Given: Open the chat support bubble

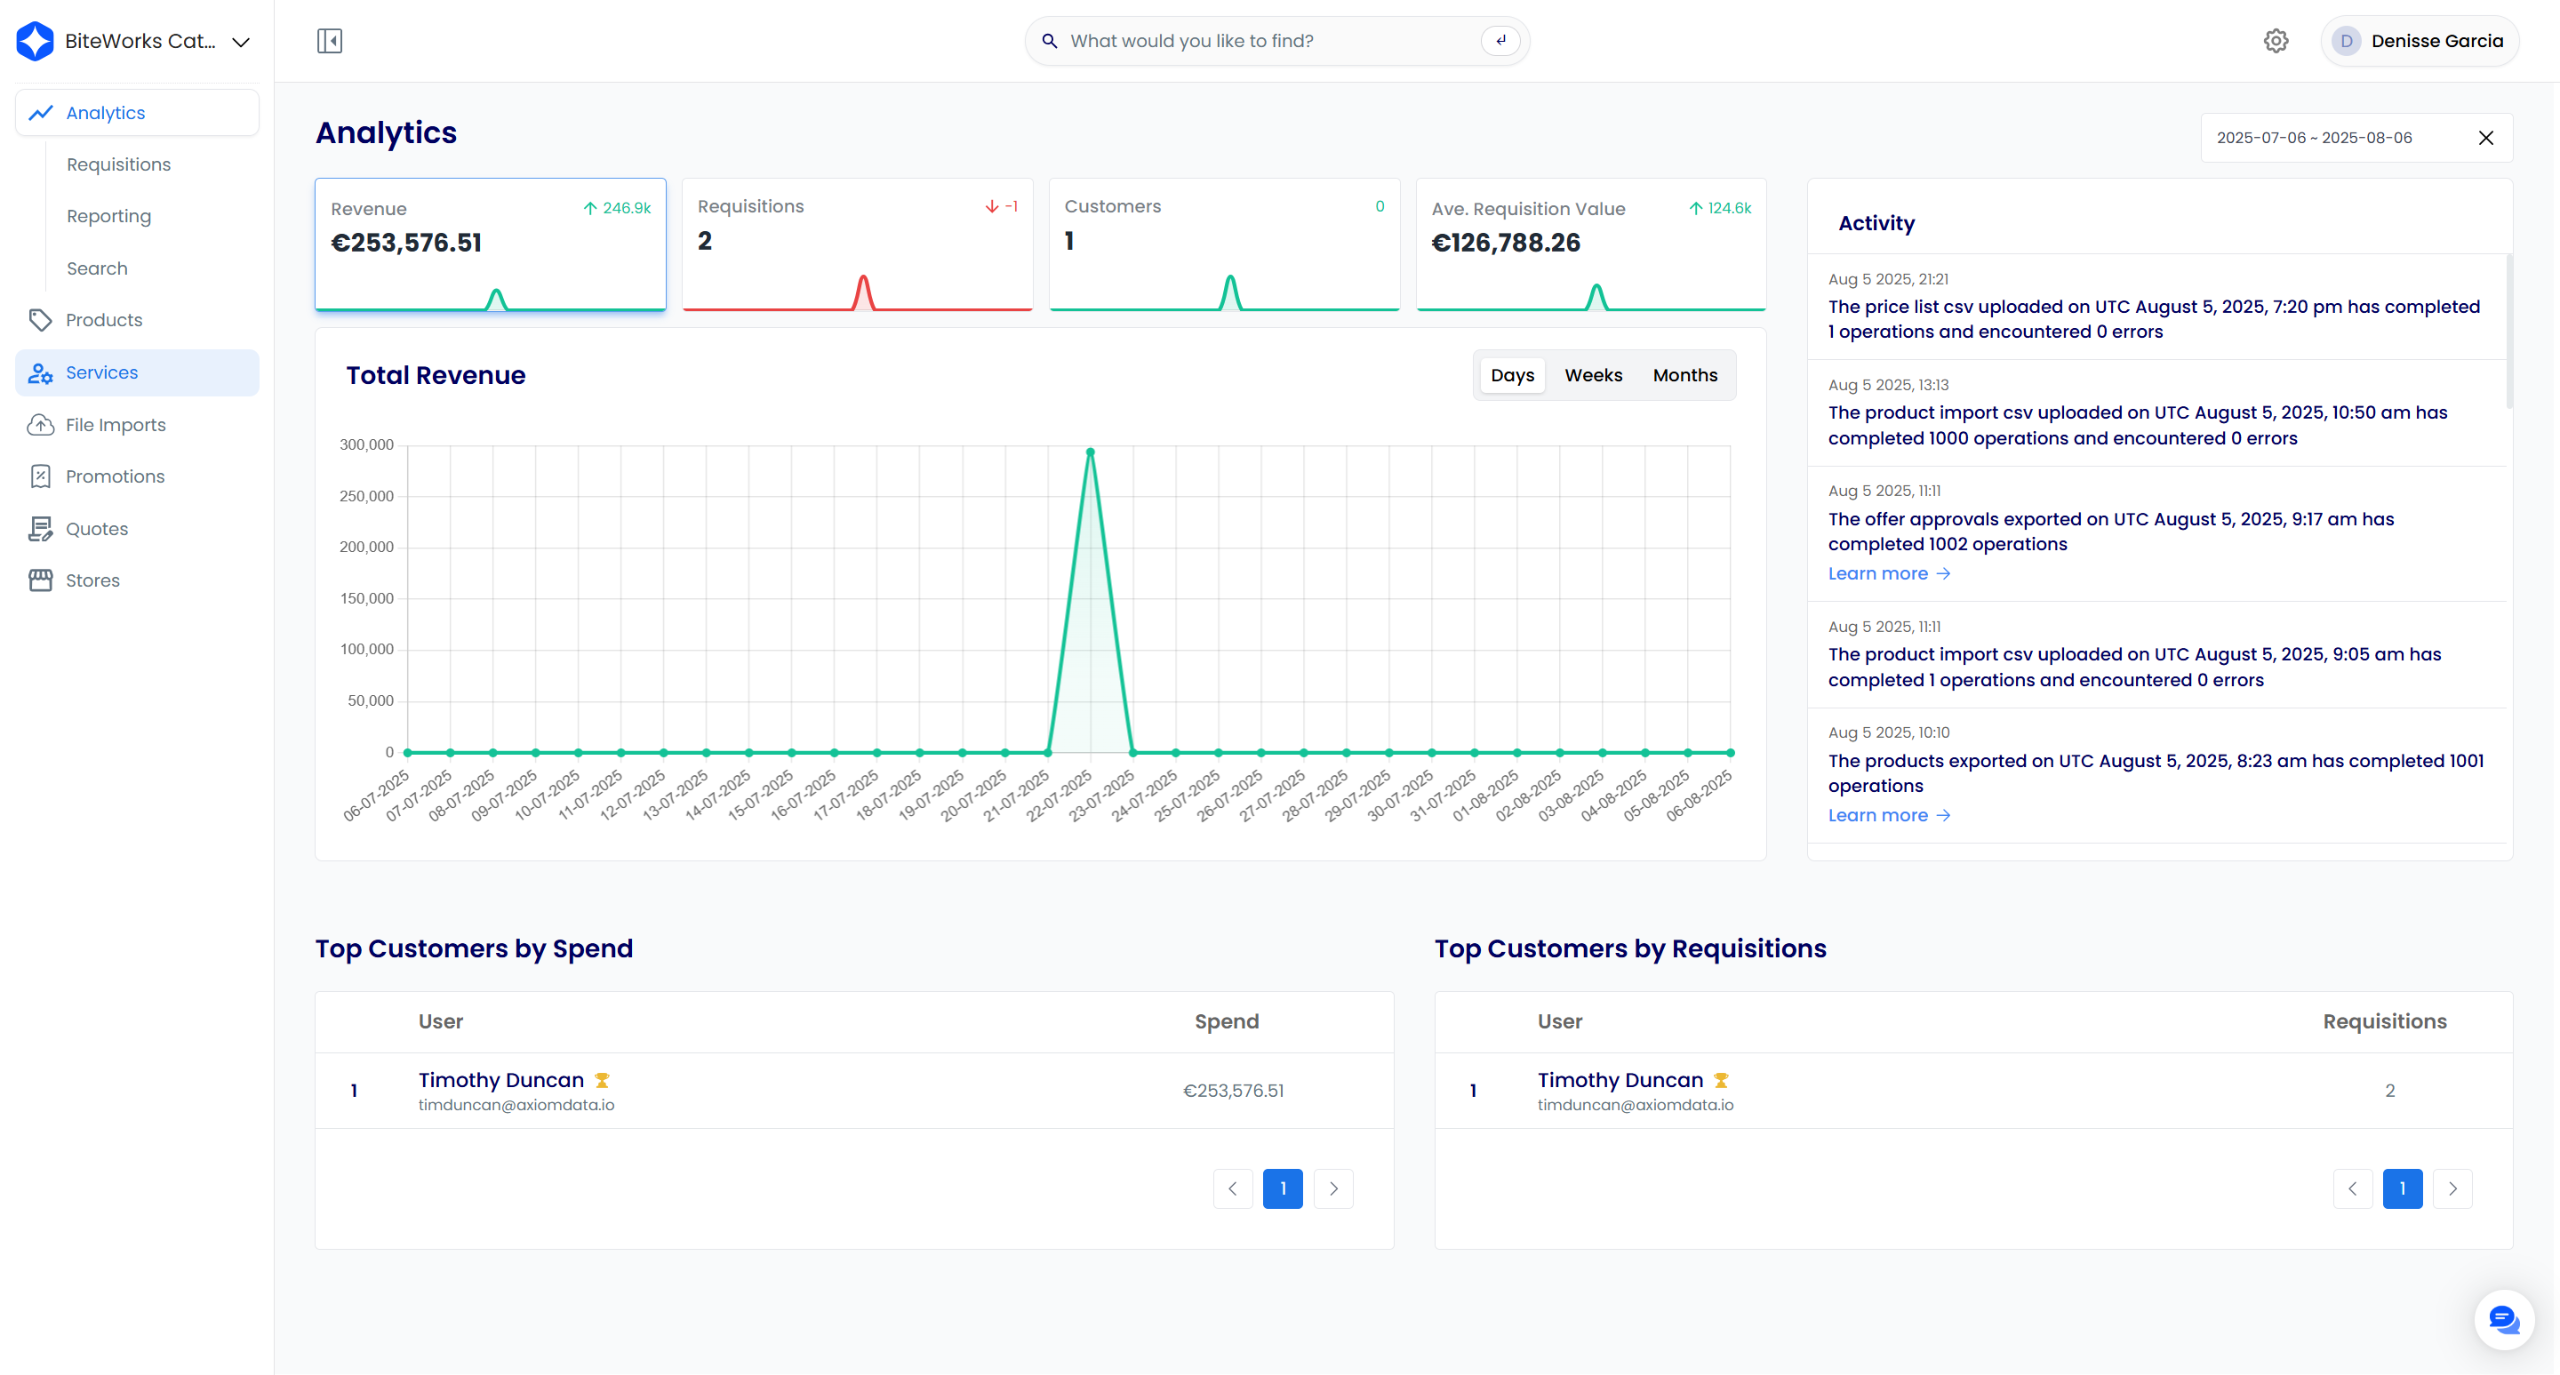Looking at the screenshot, I should click(x=2503, y=1320).
